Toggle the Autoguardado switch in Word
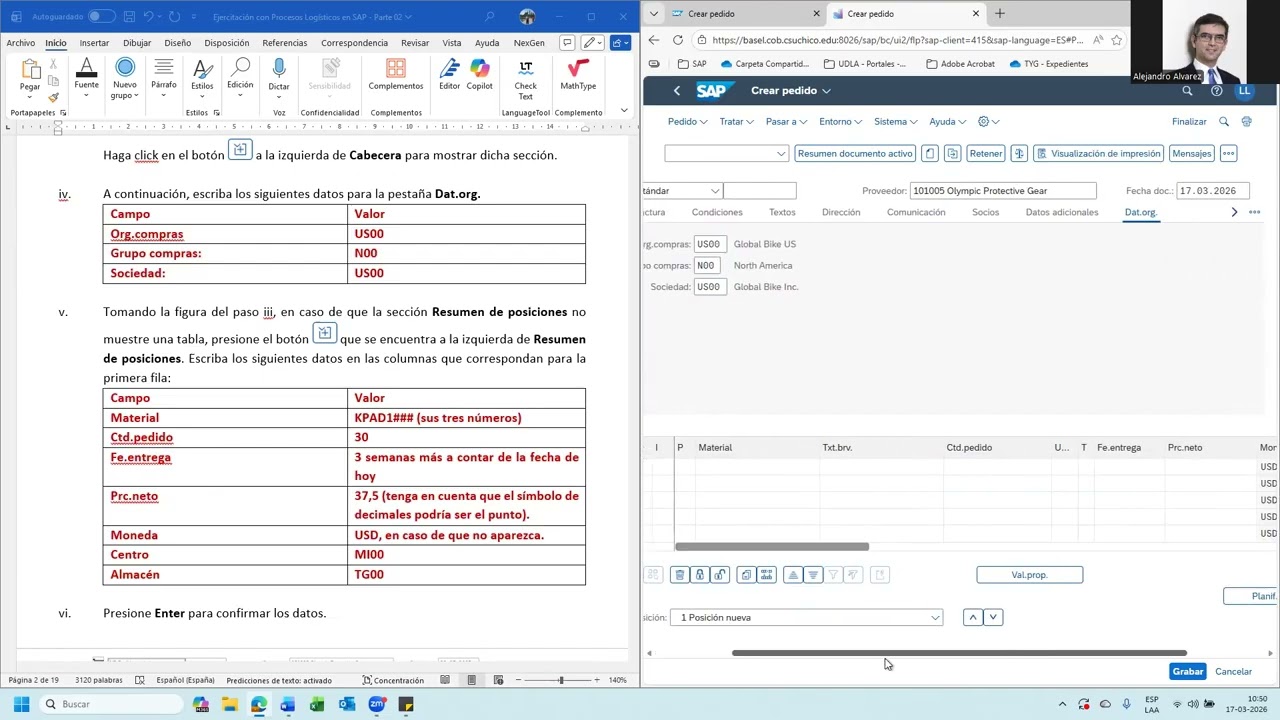This screenshot has width=1280, height=720. click(x=101, y=16)
